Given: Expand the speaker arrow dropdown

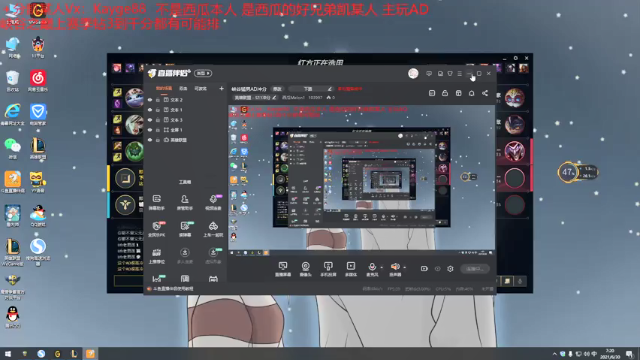Looking at the screenshot, I should pos(404,267).
